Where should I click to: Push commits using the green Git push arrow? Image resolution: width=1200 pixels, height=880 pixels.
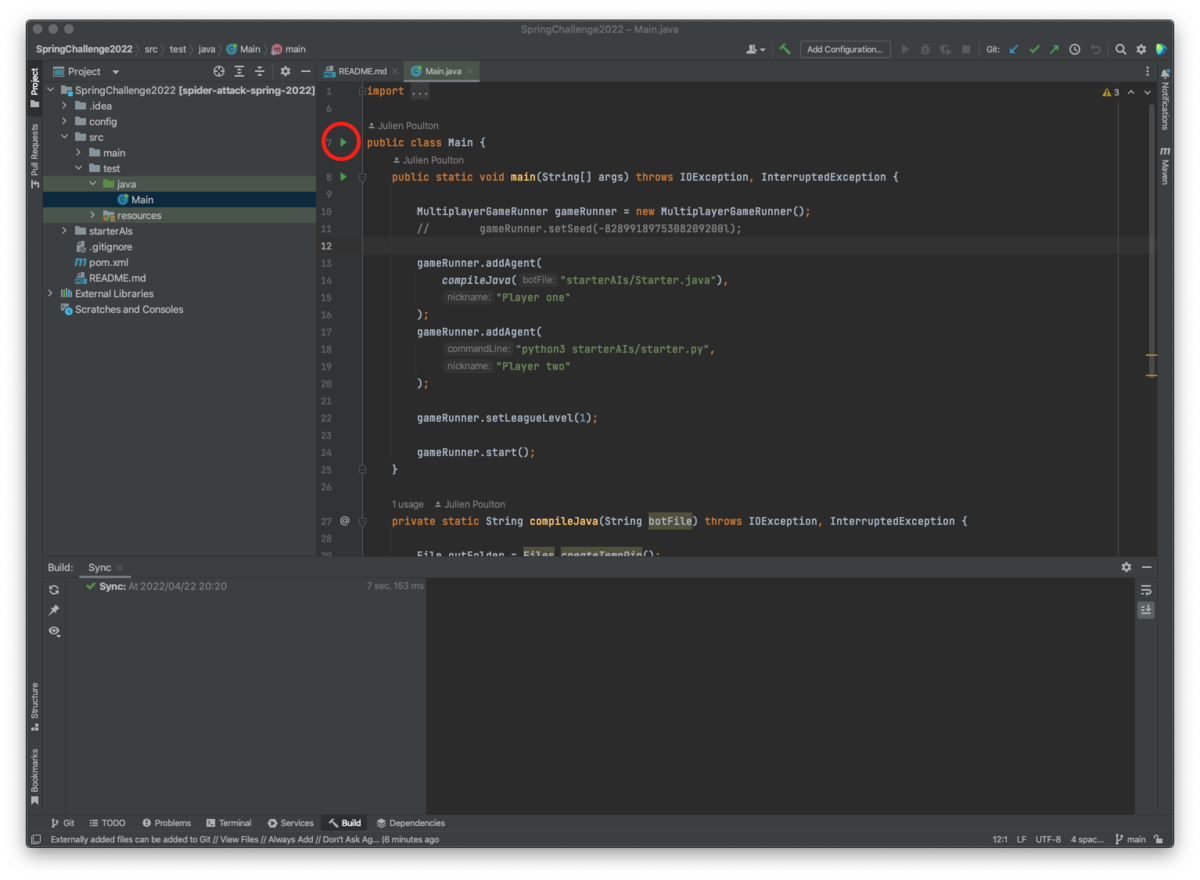[1053, 48]
